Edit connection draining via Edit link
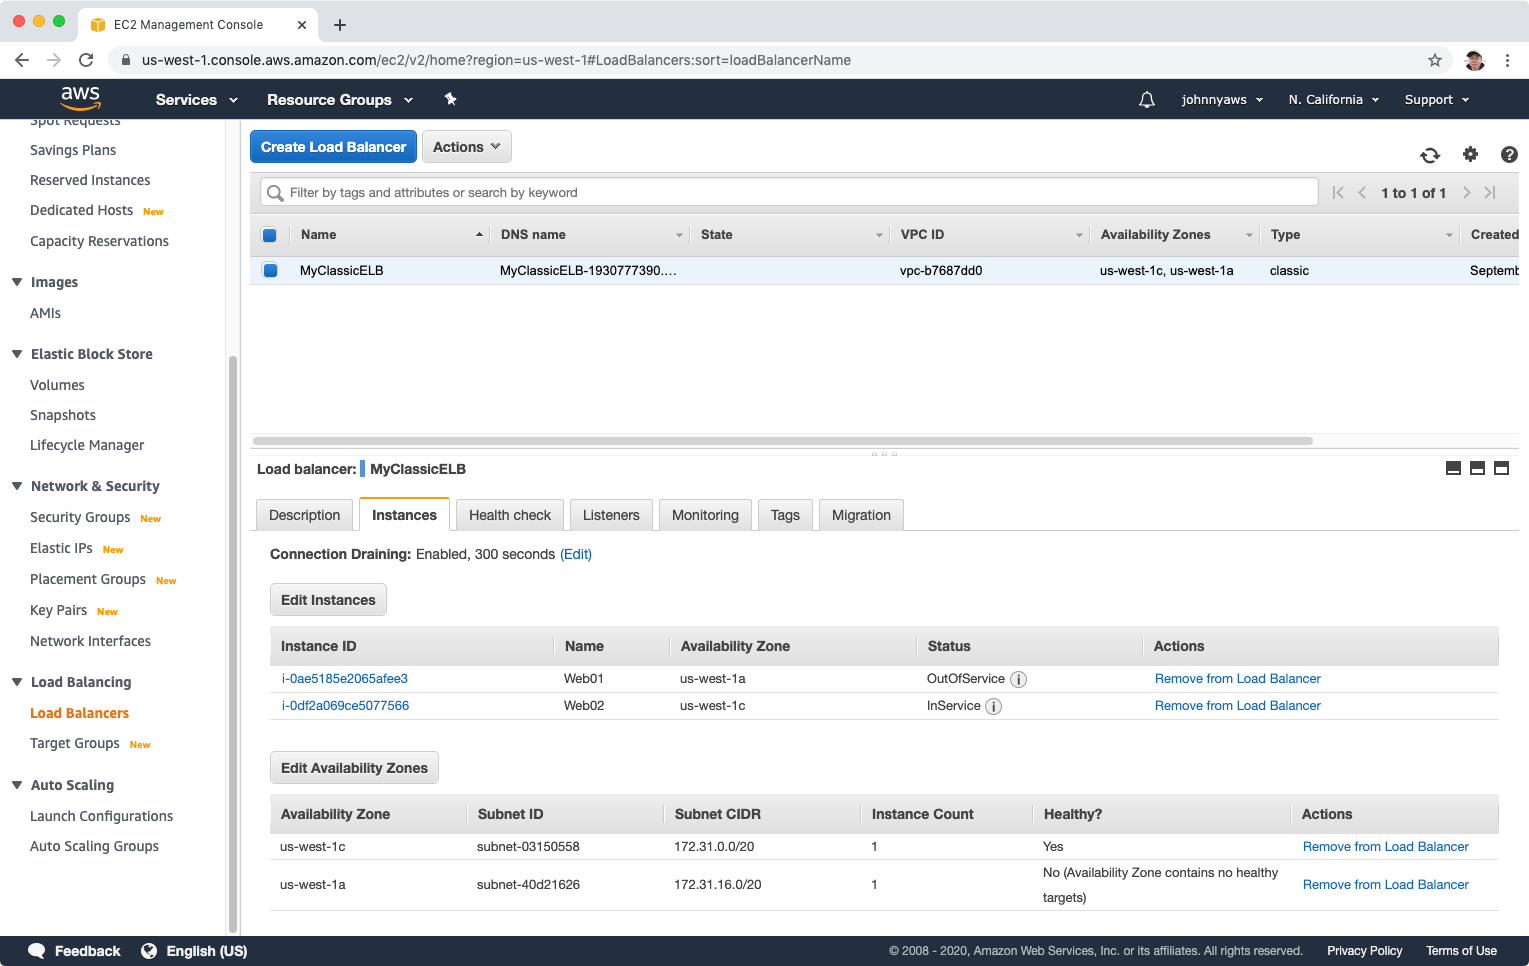 (576, 554)
